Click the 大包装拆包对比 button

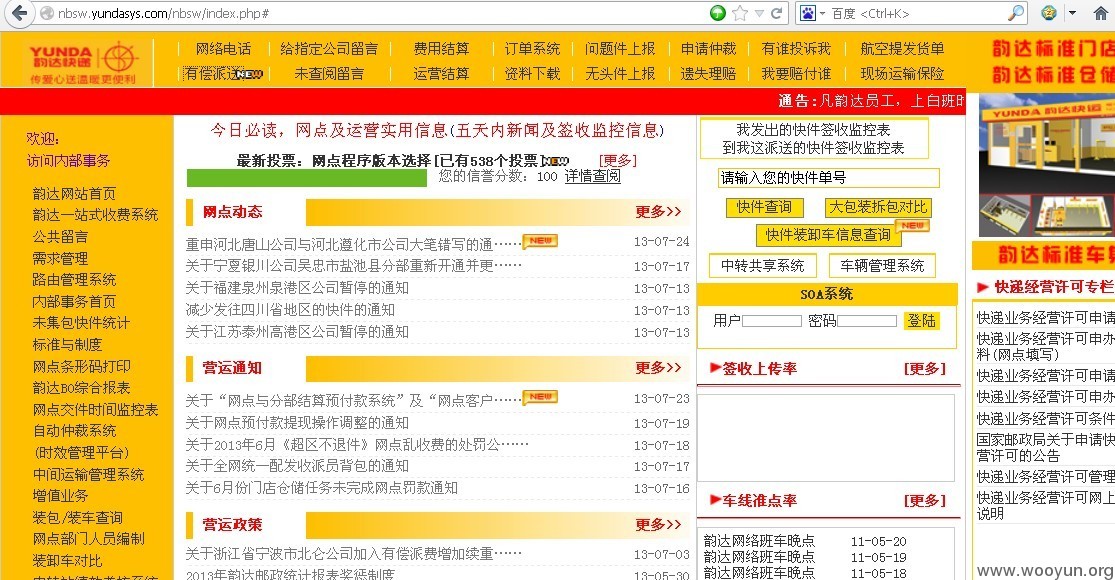(x=878, y=207)
